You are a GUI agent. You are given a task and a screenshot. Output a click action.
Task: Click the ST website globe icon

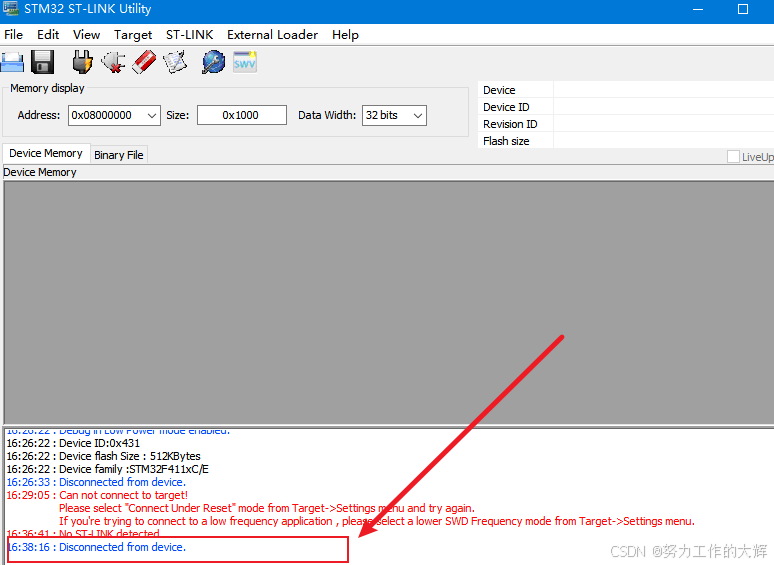213,62
